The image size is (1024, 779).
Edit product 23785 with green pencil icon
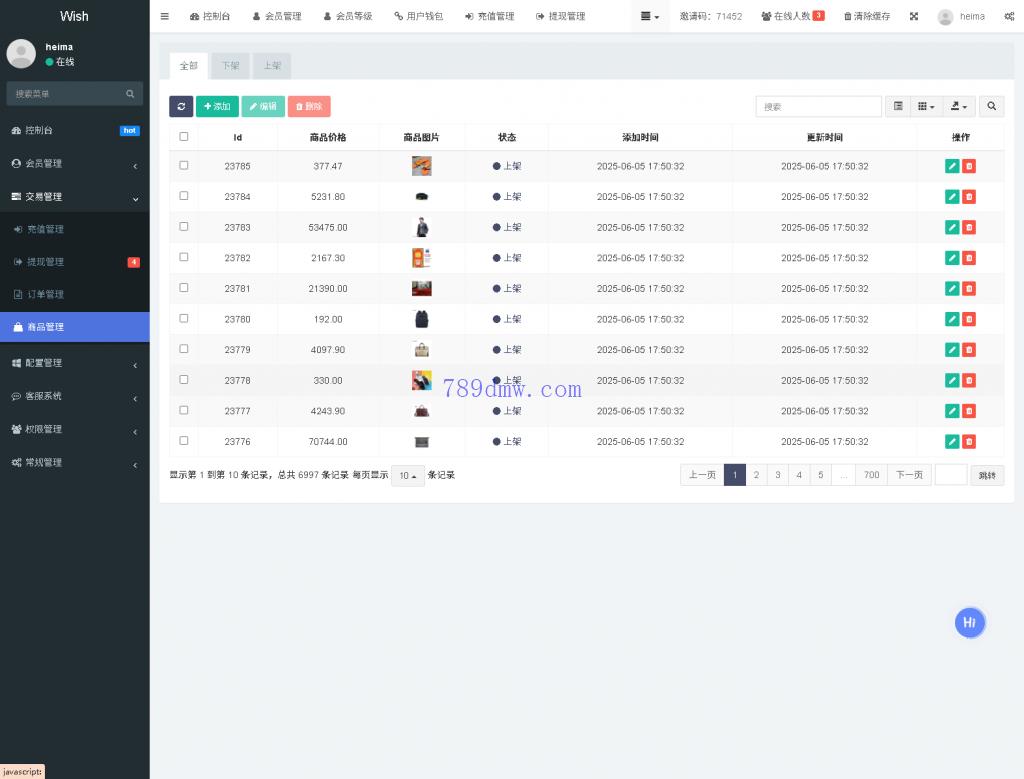pos(952,166)
